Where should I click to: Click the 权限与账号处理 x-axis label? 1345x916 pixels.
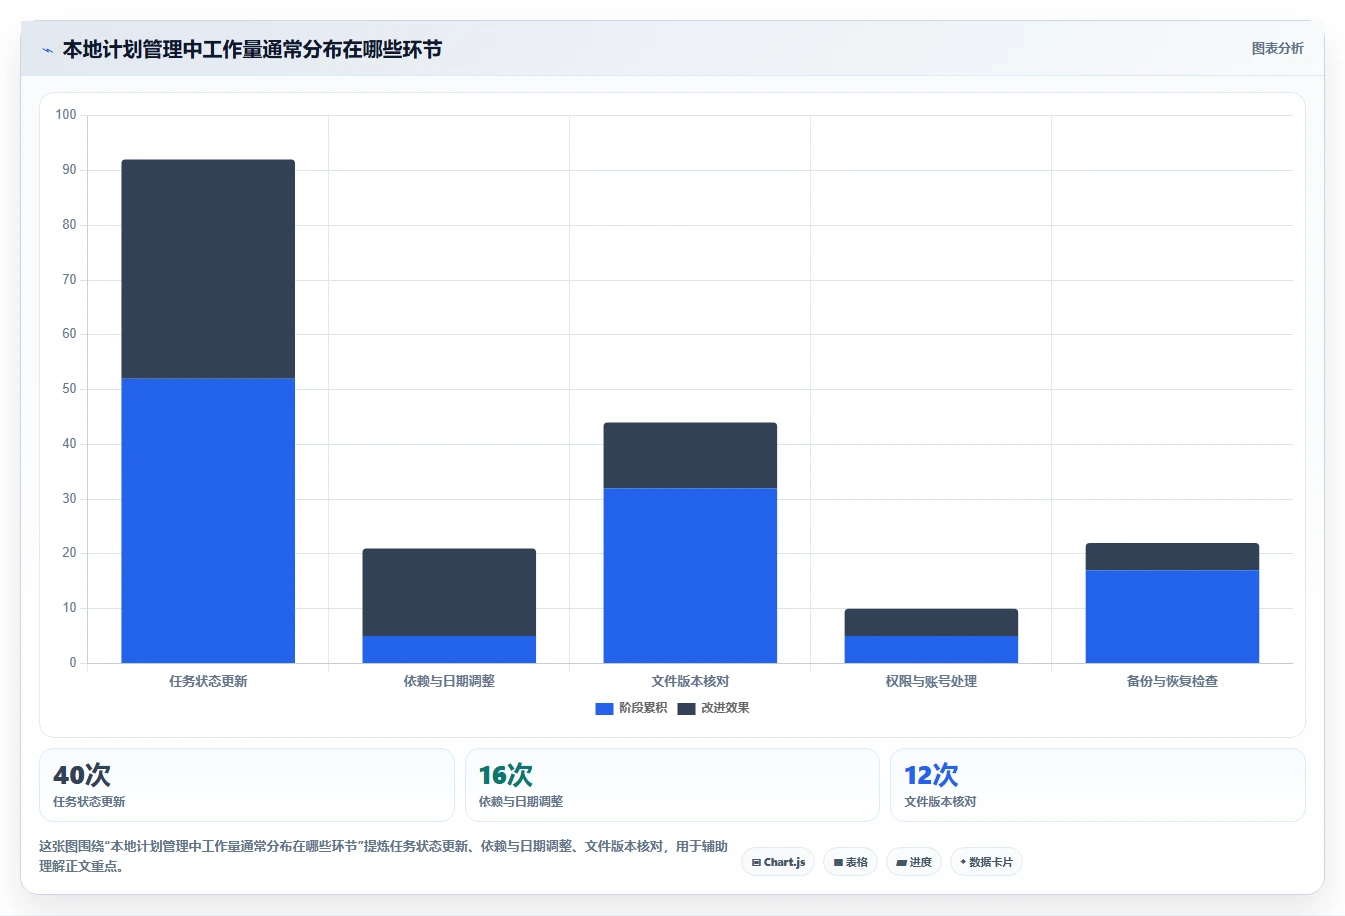pyautogui.click(x=931, y=681)
